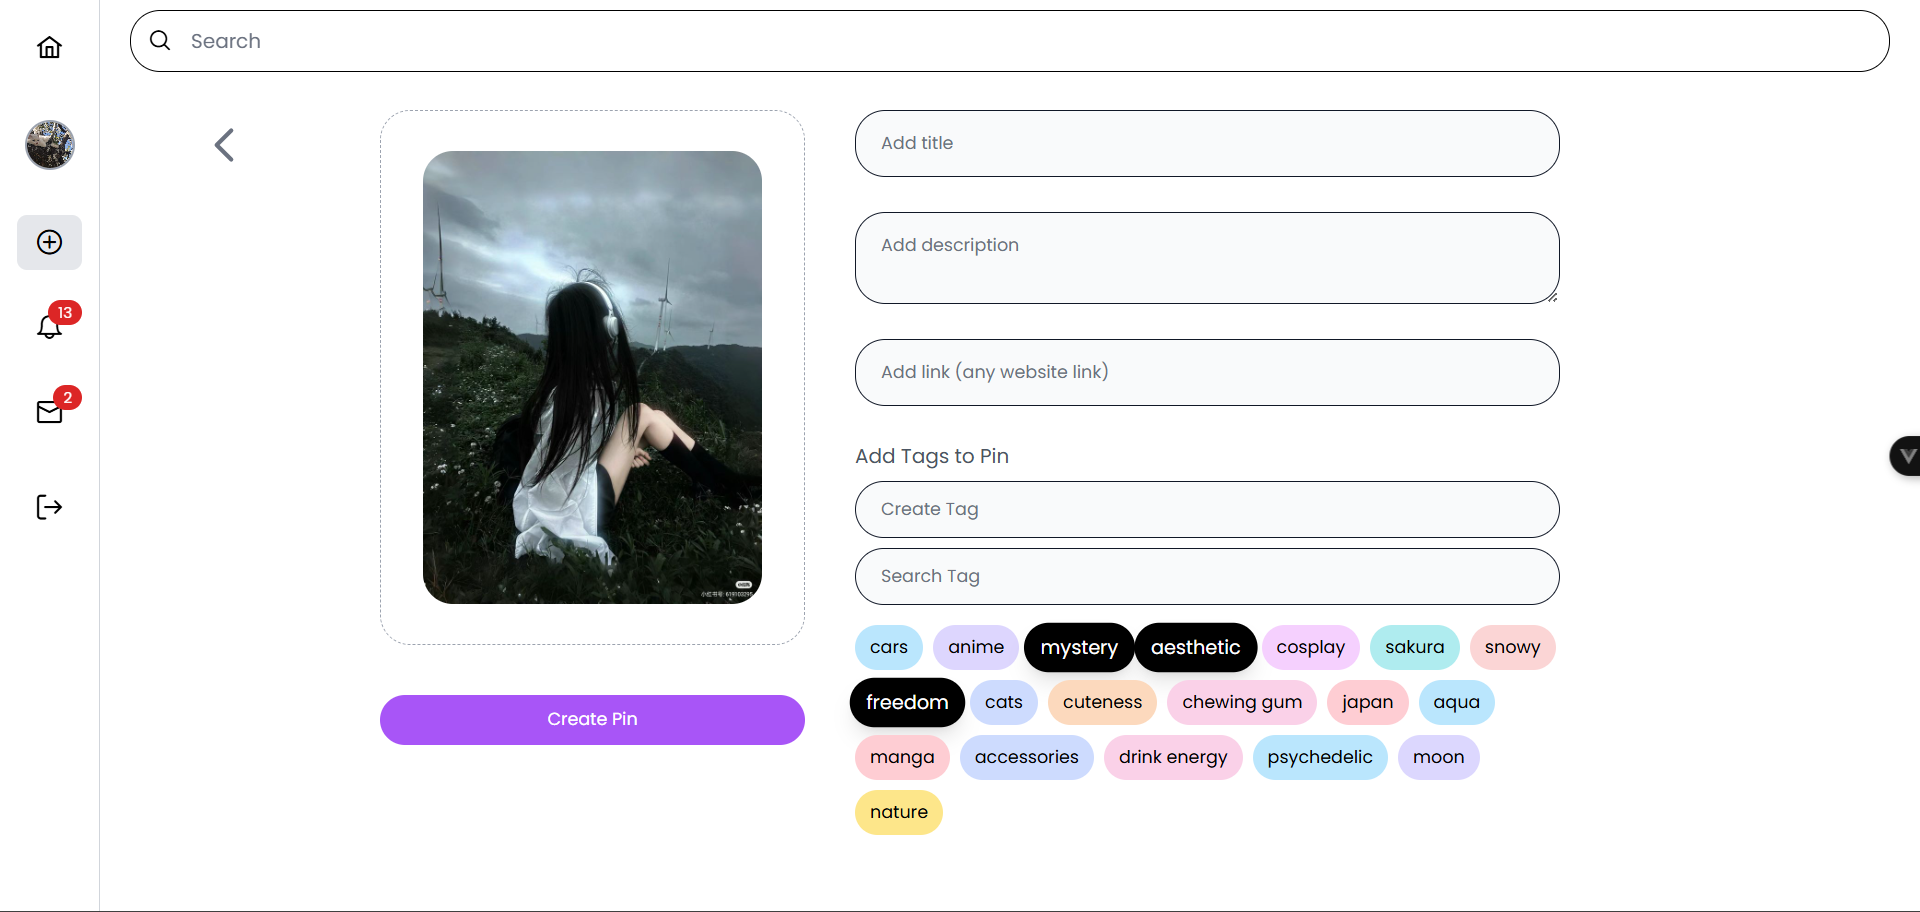This screenshot has width=1920, height=912.
Task: Select the sakura tag
Action: tap(1414, 647)
